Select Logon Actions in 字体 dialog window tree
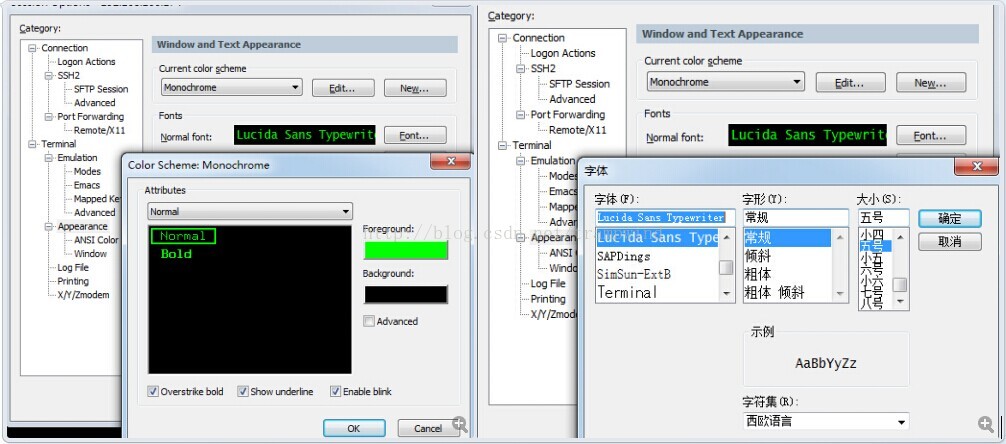The width and height of the screenshot is (1006, 444). pos(563,53)
